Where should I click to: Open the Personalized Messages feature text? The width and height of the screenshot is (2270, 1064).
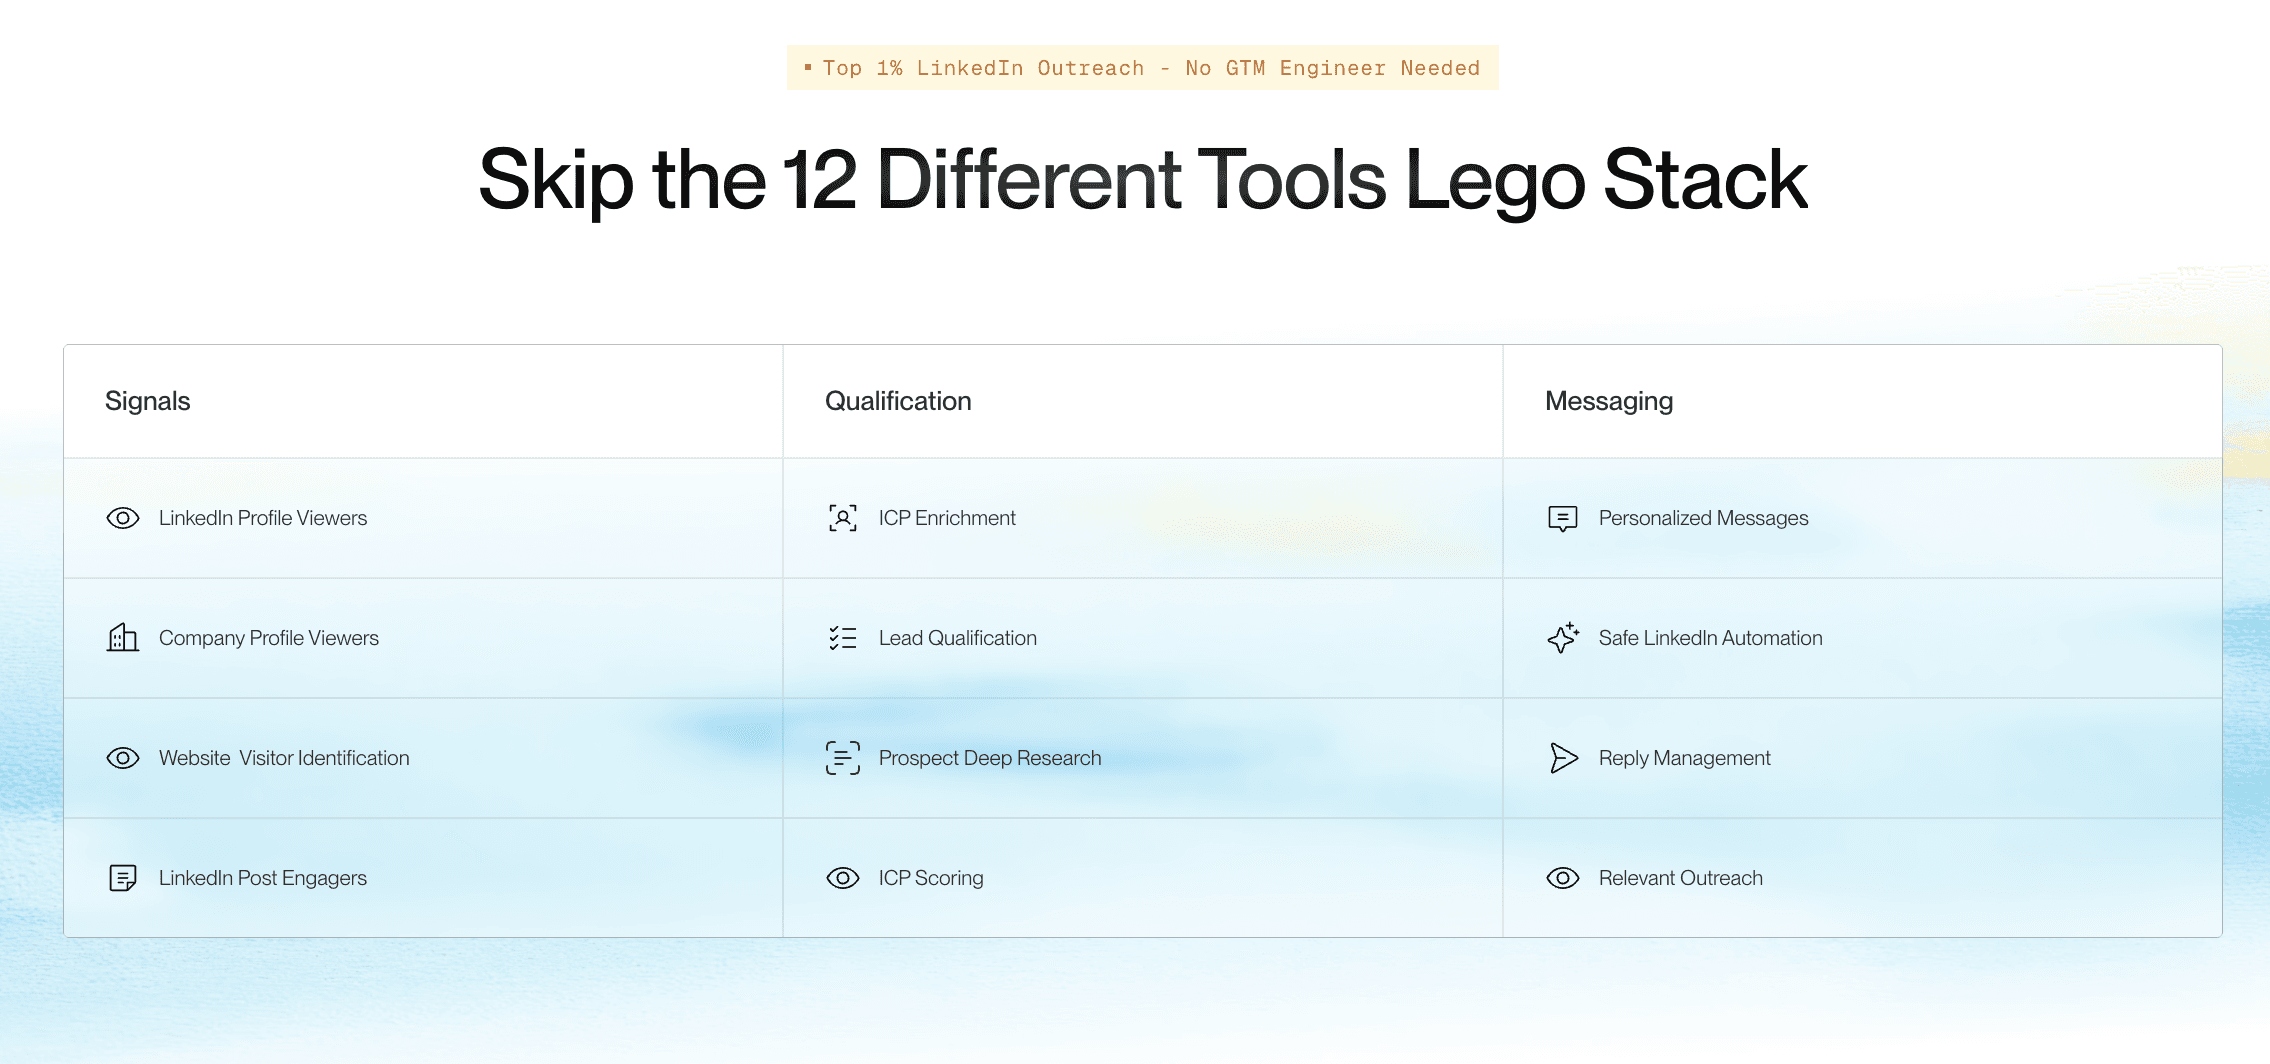(1704, 518)
